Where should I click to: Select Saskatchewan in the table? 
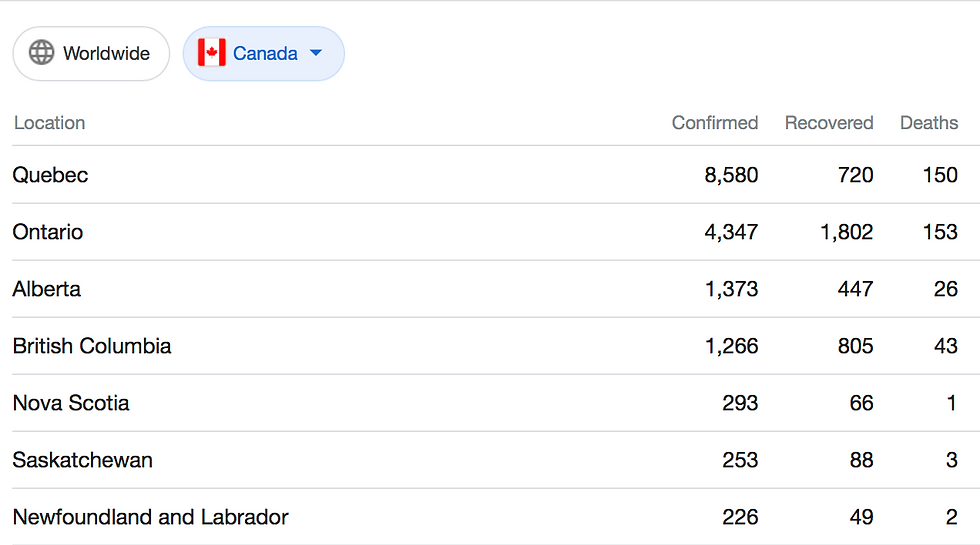coord(83,460)
